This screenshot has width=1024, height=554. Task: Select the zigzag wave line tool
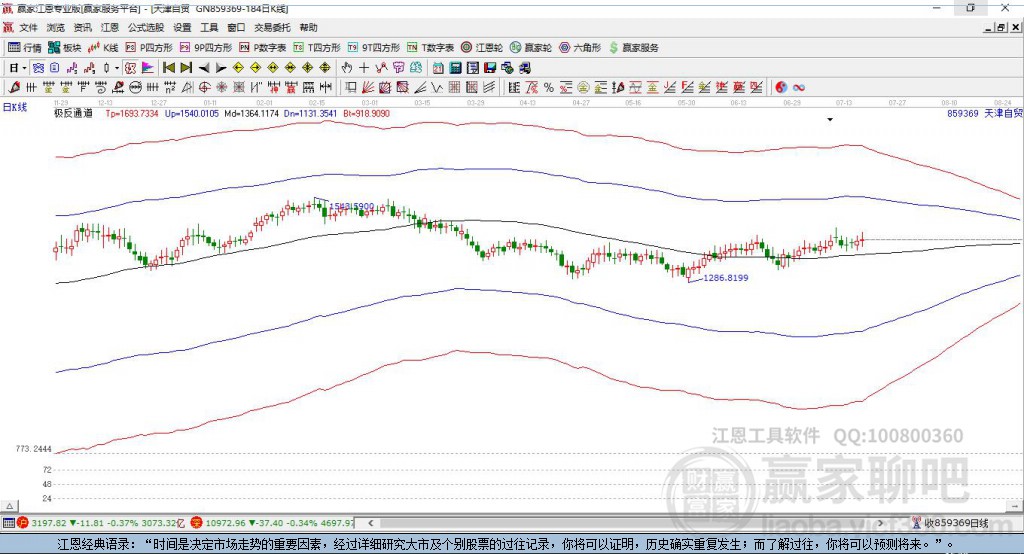(436, 88)
